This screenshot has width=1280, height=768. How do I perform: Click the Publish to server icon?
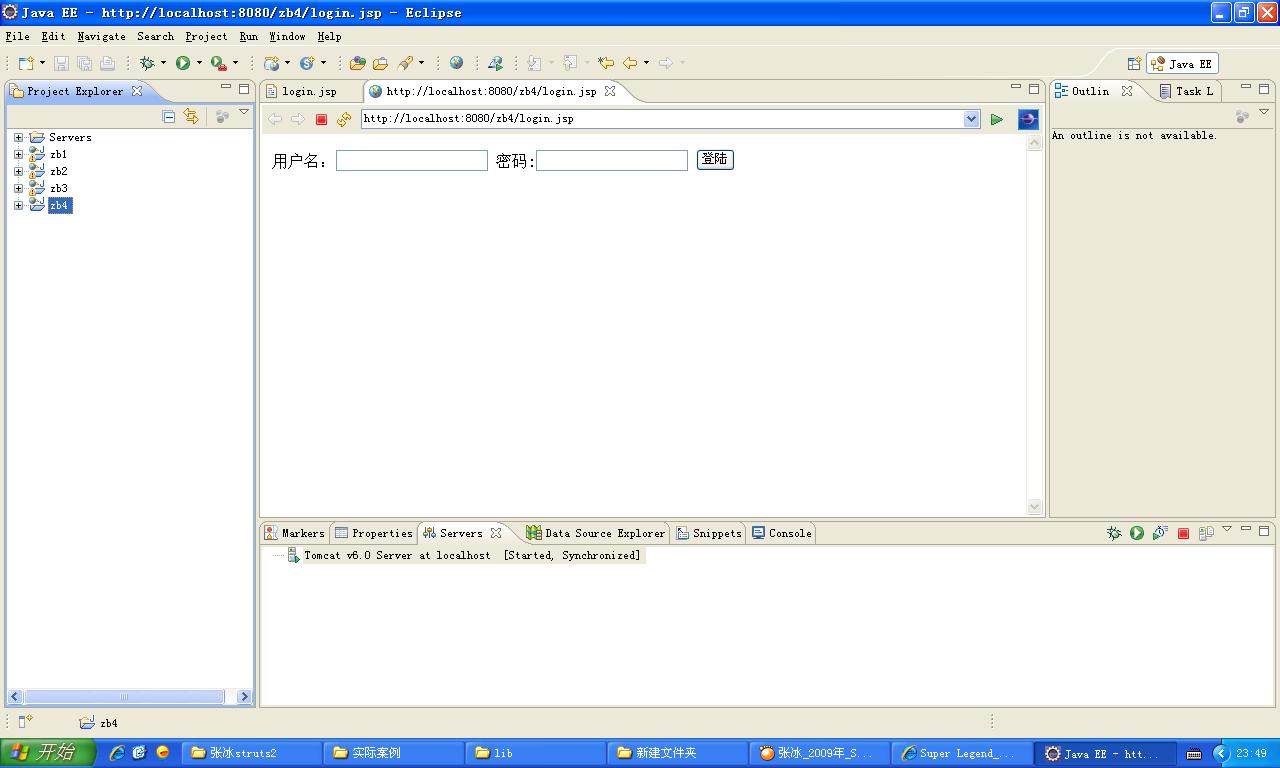coord(1206,533)
